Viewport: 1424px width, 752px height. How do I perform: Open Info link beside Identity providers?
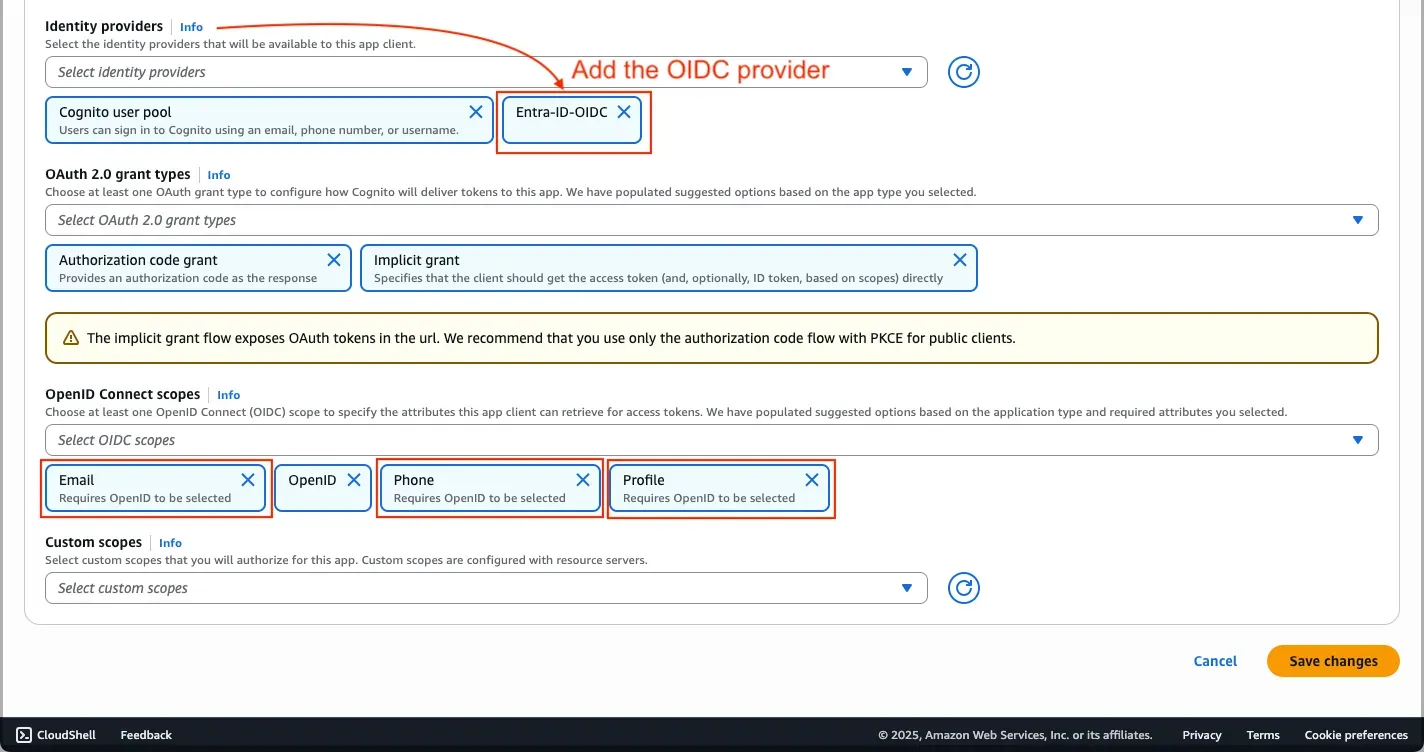tap(191, 27)
